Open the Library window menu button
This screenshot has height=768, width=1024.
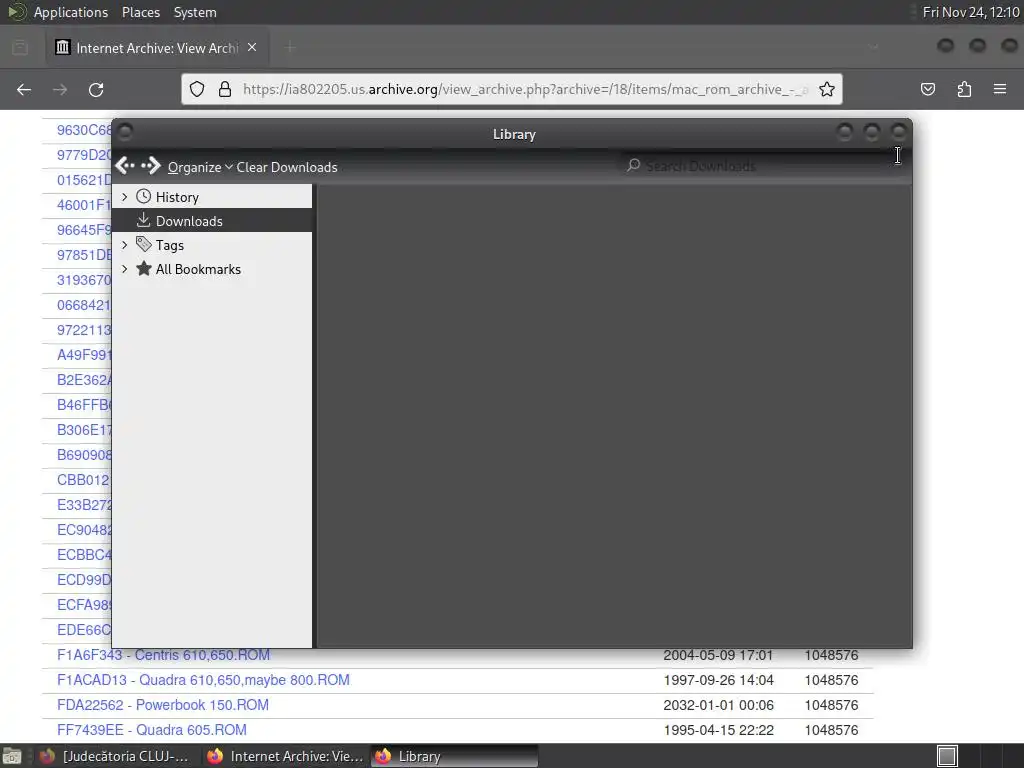pos(125,133)
